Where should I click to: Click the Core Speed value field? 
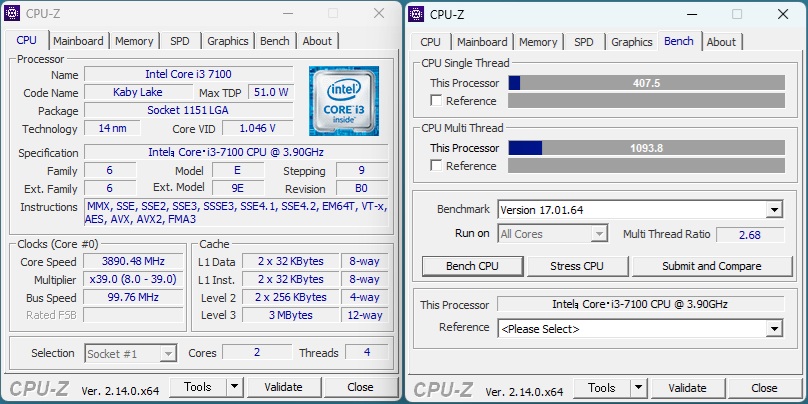click(133, 261)
